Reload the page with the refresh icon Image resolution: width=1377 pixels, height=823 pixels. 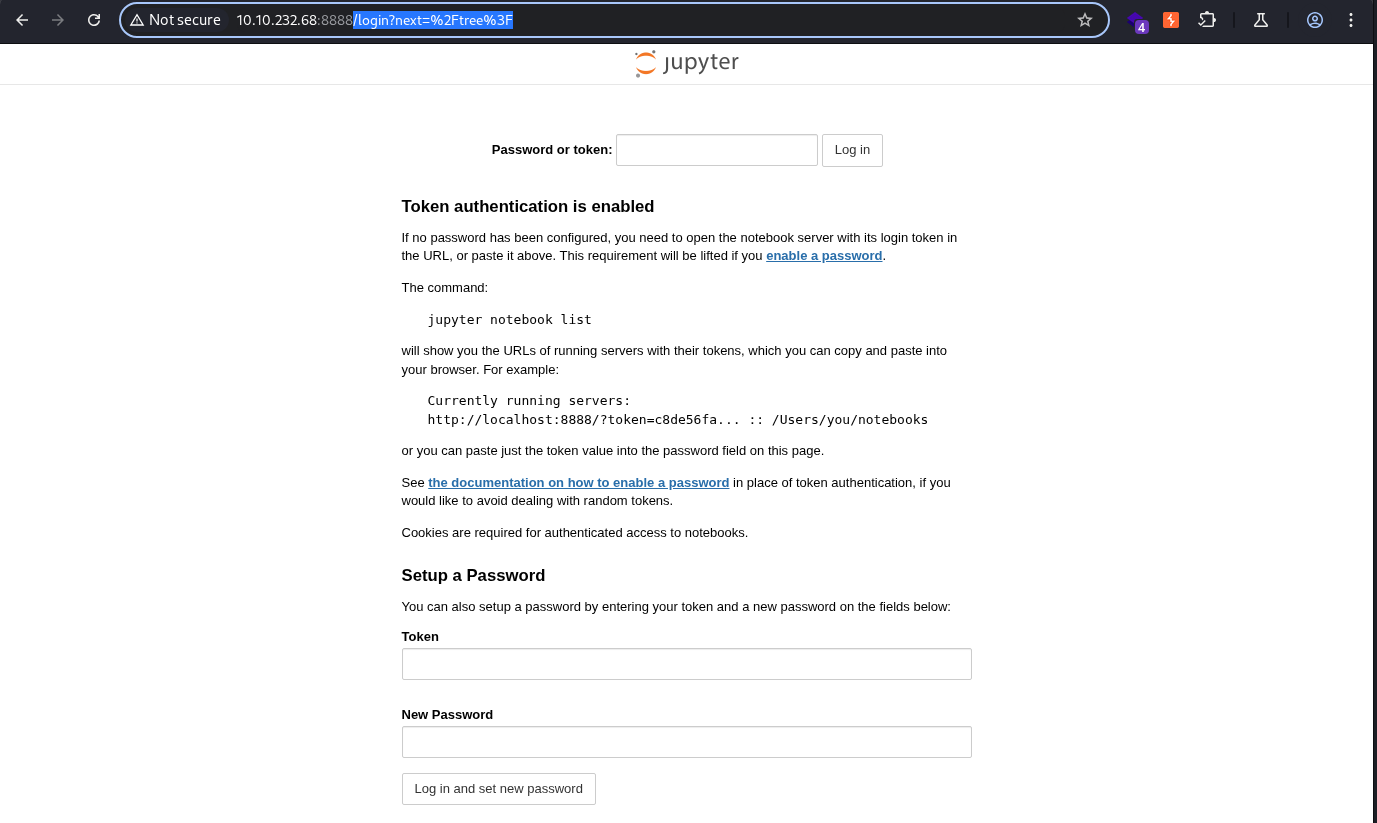point(94,20)
